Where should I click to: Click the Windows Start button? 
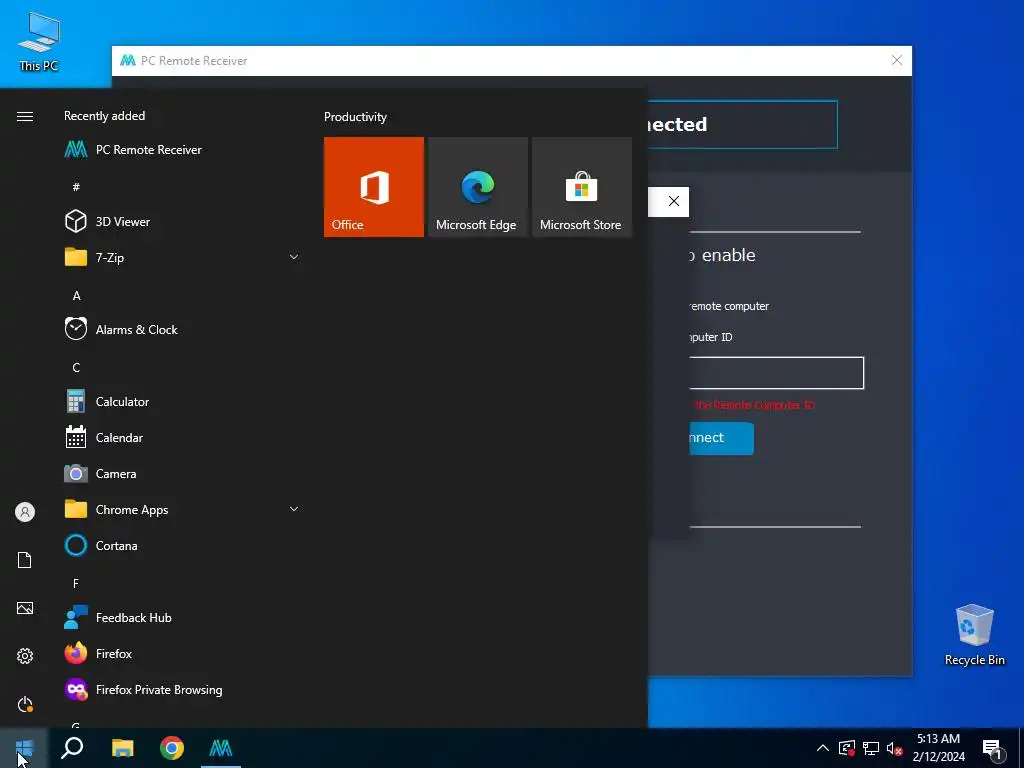[x=24, y=748]
